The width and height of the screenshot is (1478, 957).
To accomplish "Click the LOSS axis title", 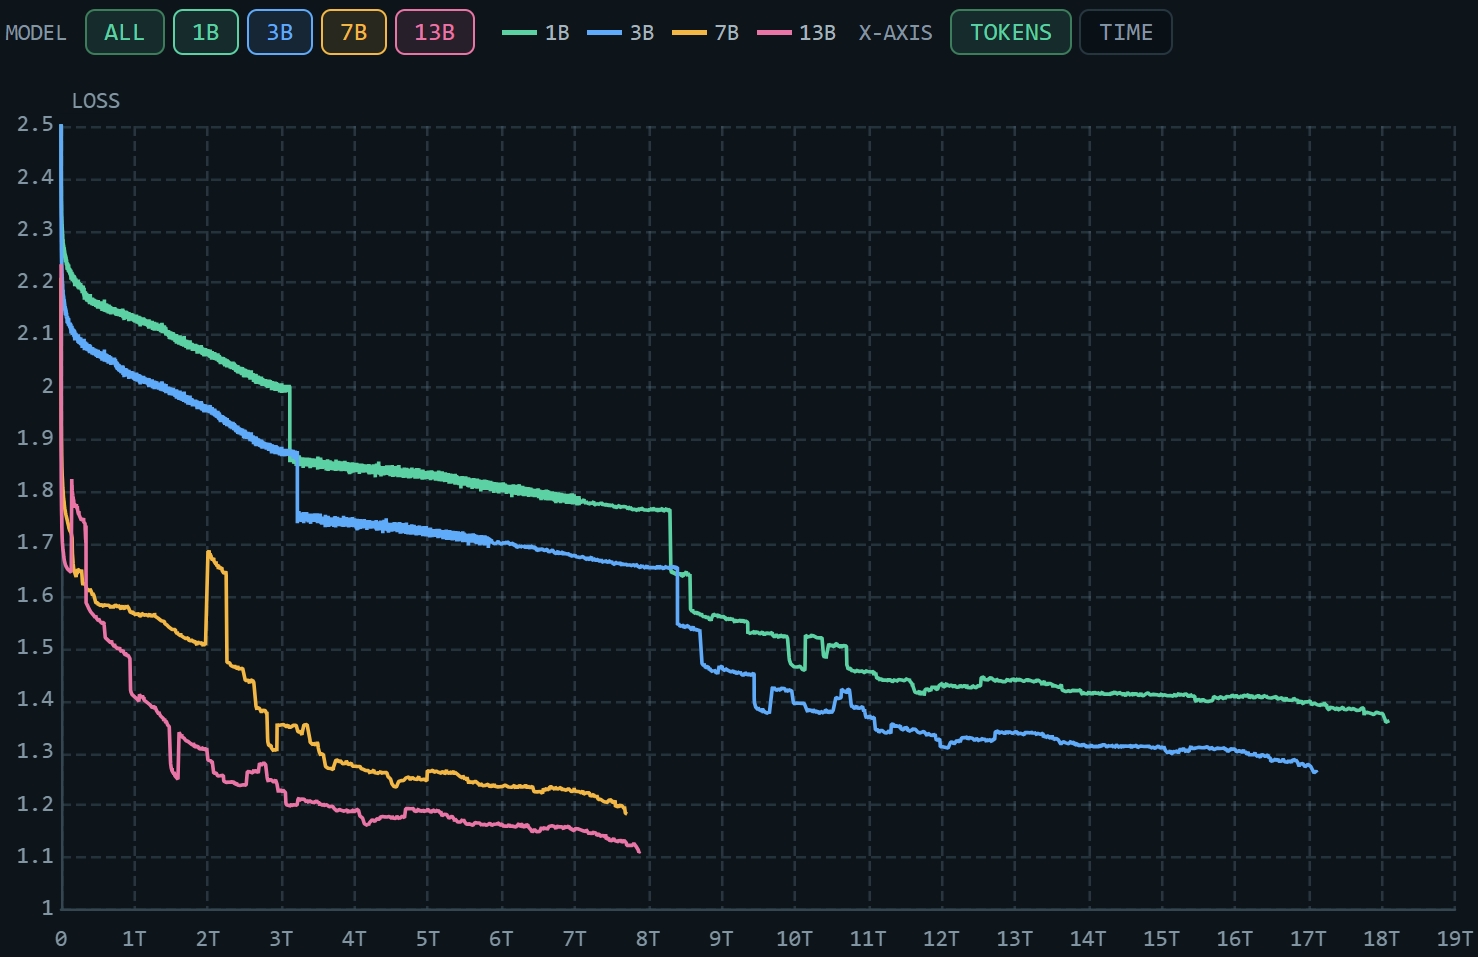I will click(x=96, y=101).
